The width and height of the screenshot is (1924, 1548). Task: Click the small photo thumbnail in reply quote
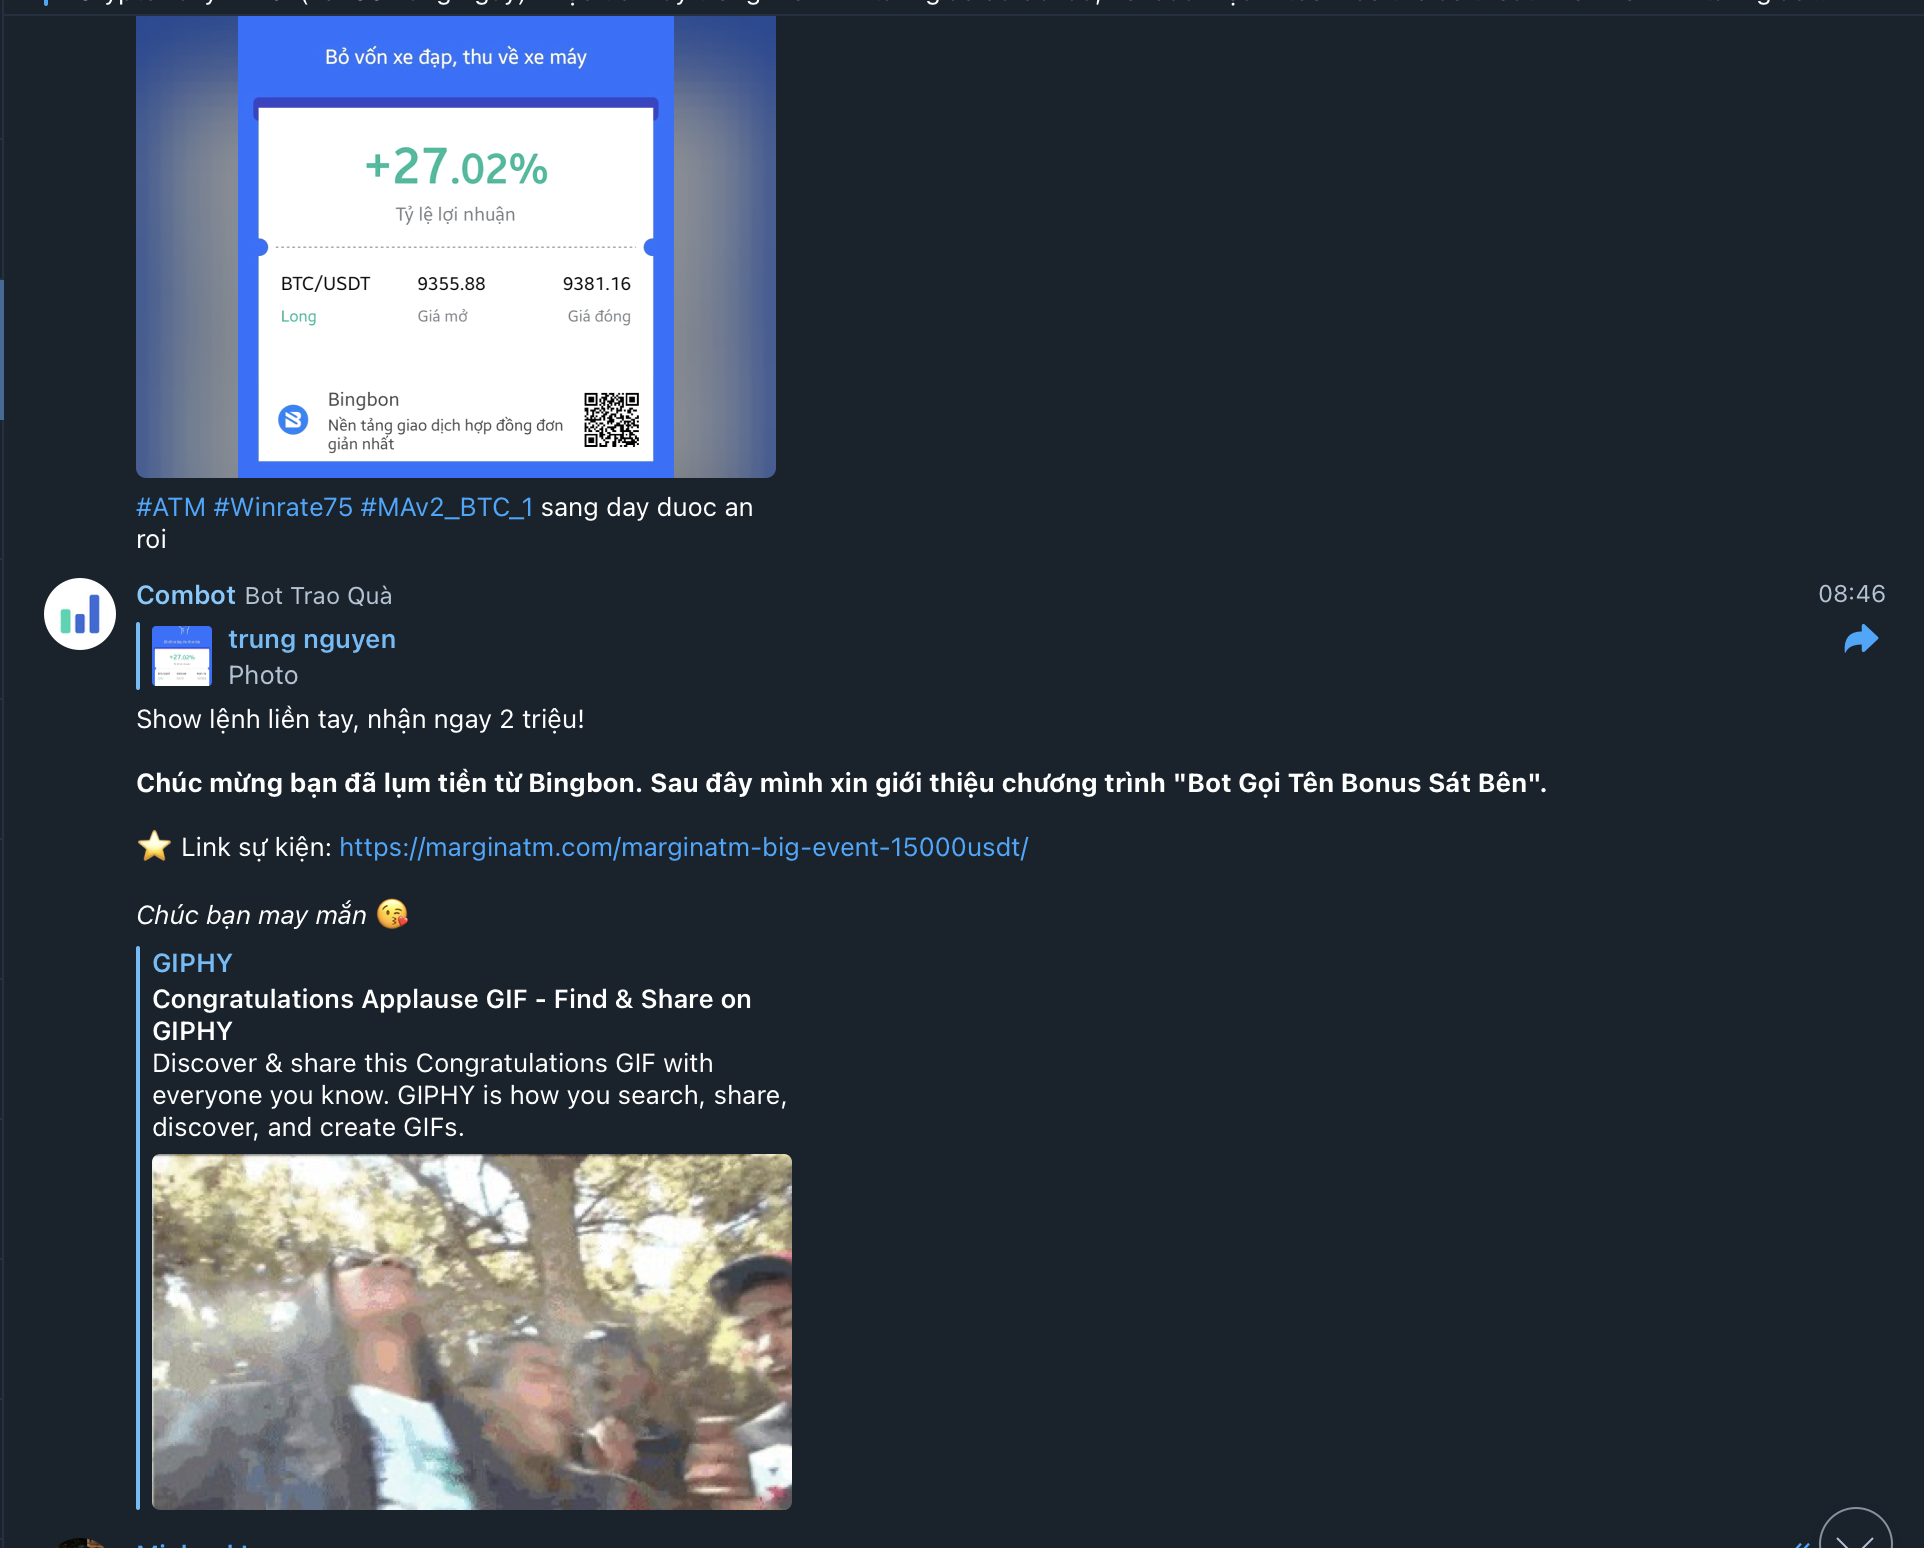pyautogui.click(x=182, y=656)
